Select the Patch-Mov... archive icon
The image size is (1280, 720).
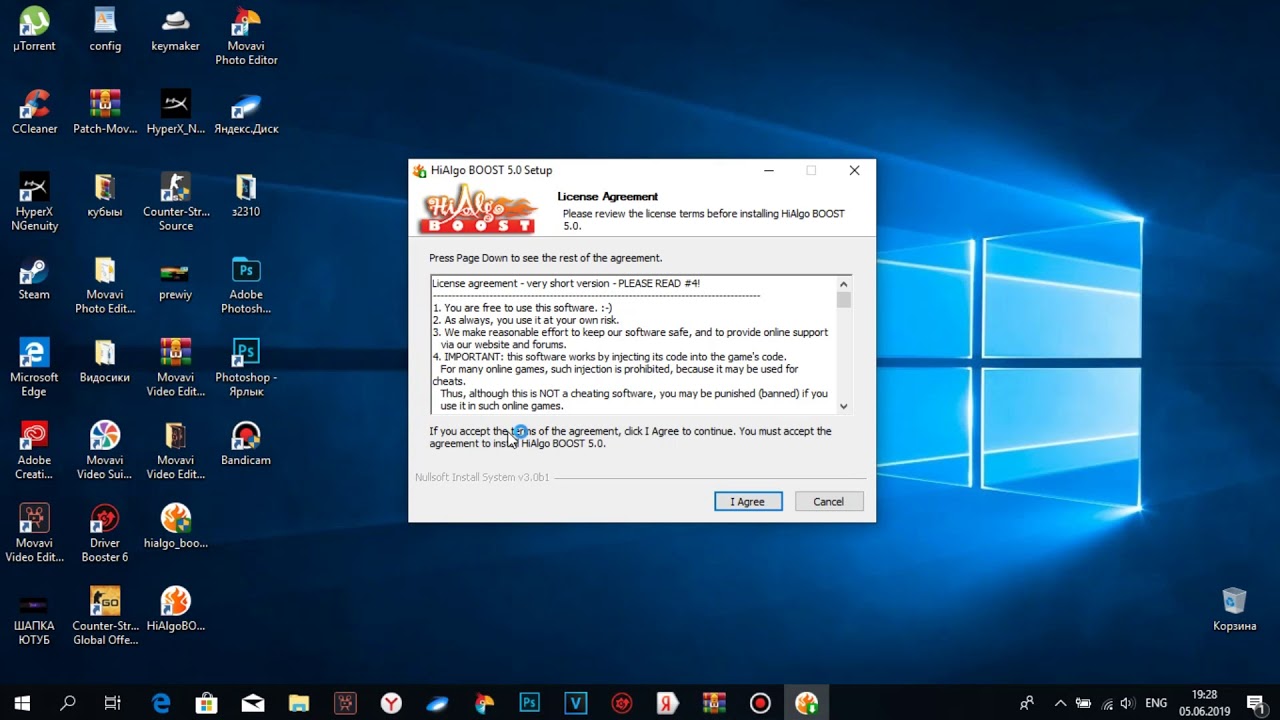105,113
